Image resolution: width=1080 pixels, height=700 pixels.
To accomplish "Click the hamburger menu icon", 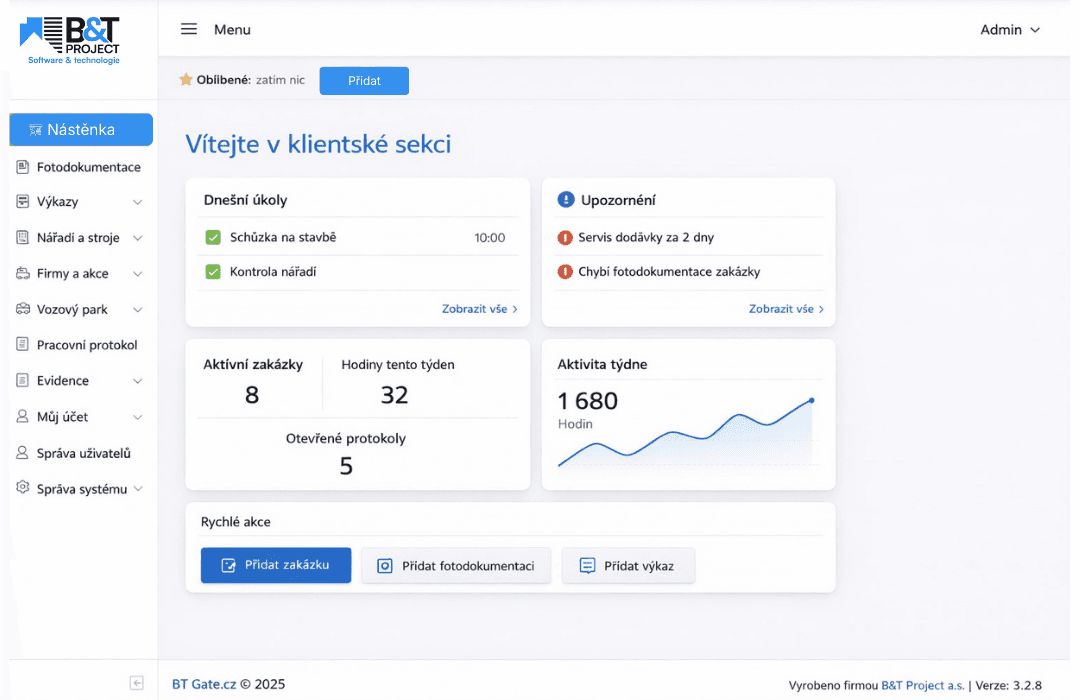I will 189,30.
